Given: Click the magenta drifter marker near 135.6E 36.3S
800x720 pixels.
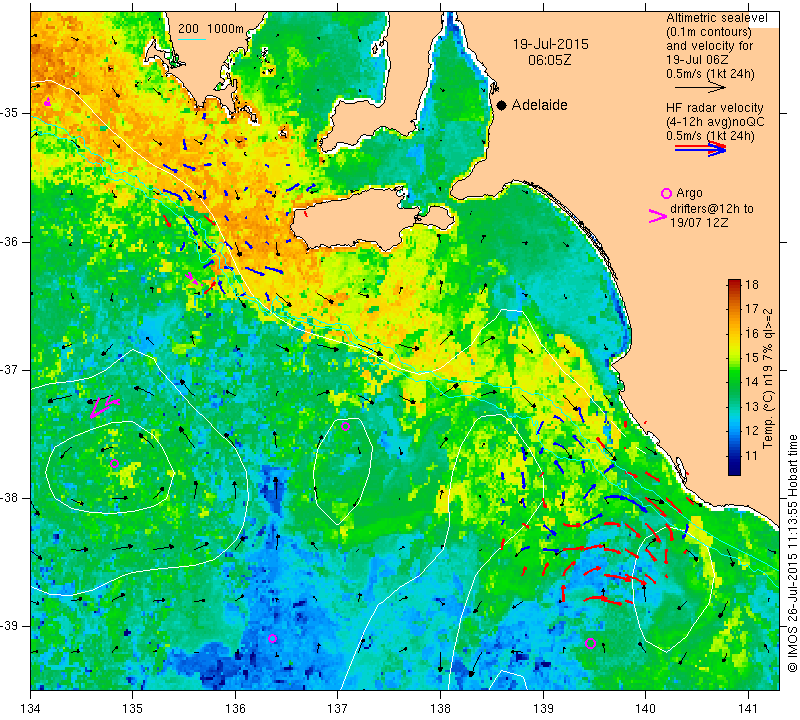Looking at the screenshot, I should click(x=192, y=278).
